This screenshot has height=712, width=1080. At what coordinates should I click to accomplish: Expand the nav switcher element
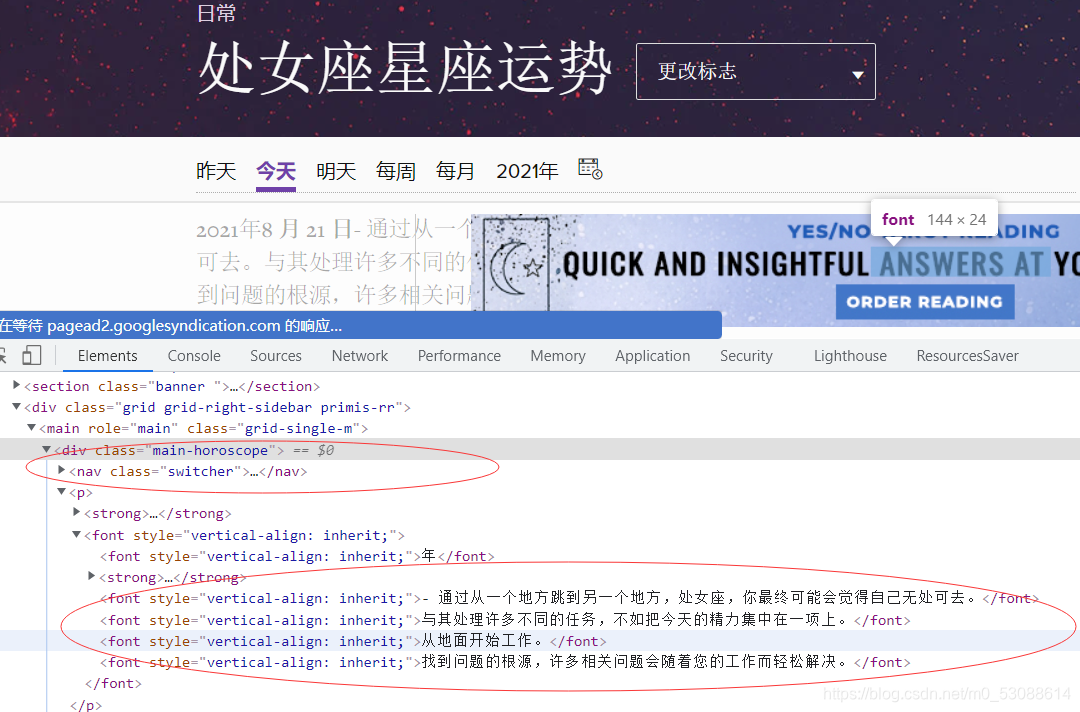pos(61,471)
